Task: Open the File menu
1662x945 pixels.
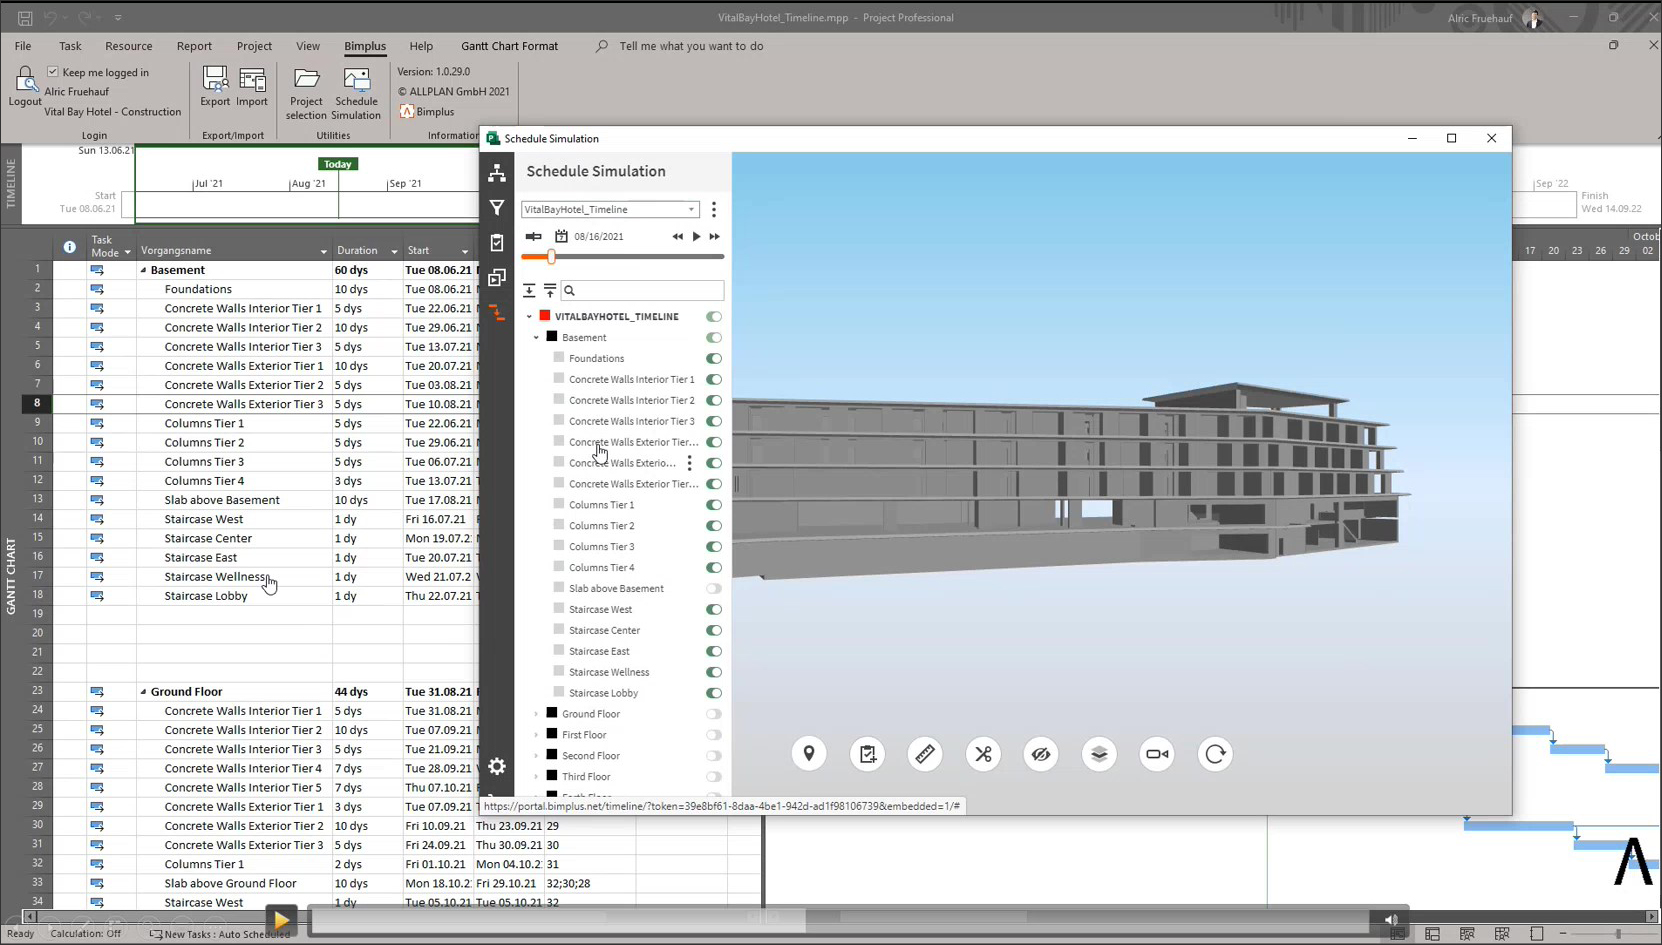Action: pos(23,46)
